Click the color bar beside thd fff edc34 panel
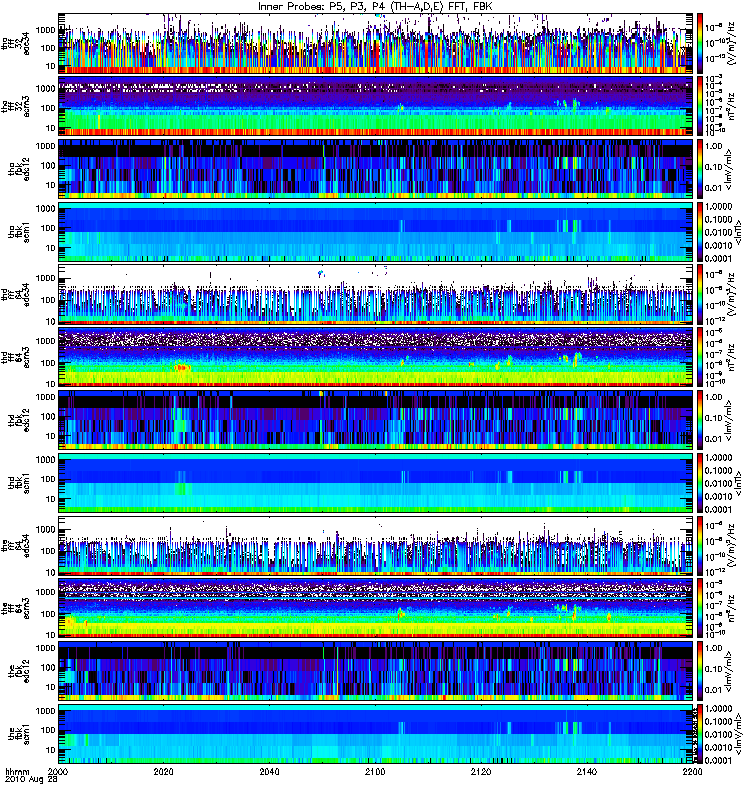 pos(701,294)
